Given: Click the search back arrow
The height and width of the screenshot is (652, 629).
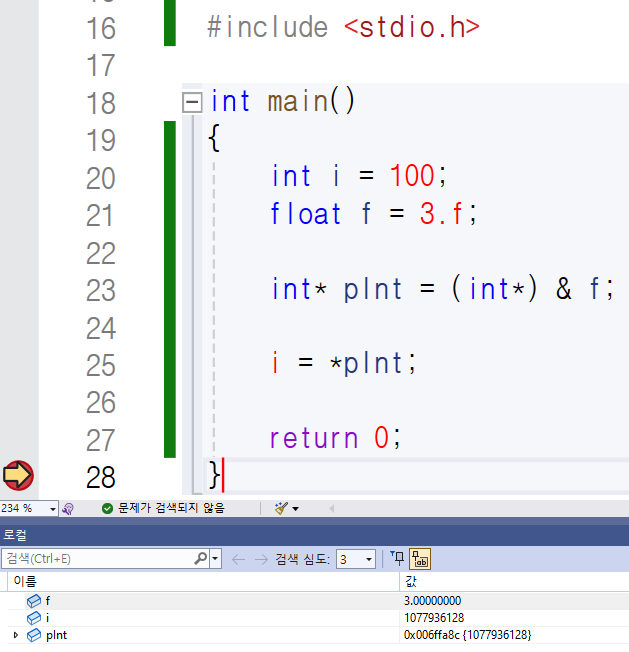Looking at the screenshot, I should [238, 559].
